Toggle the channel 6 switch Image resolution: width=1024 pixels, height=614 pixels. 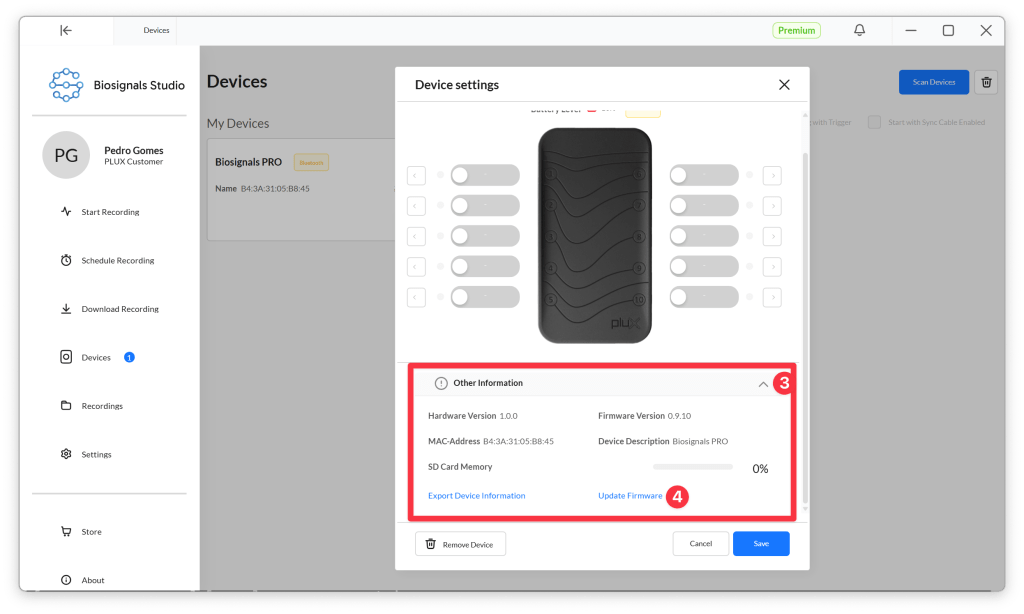(704, 175)
